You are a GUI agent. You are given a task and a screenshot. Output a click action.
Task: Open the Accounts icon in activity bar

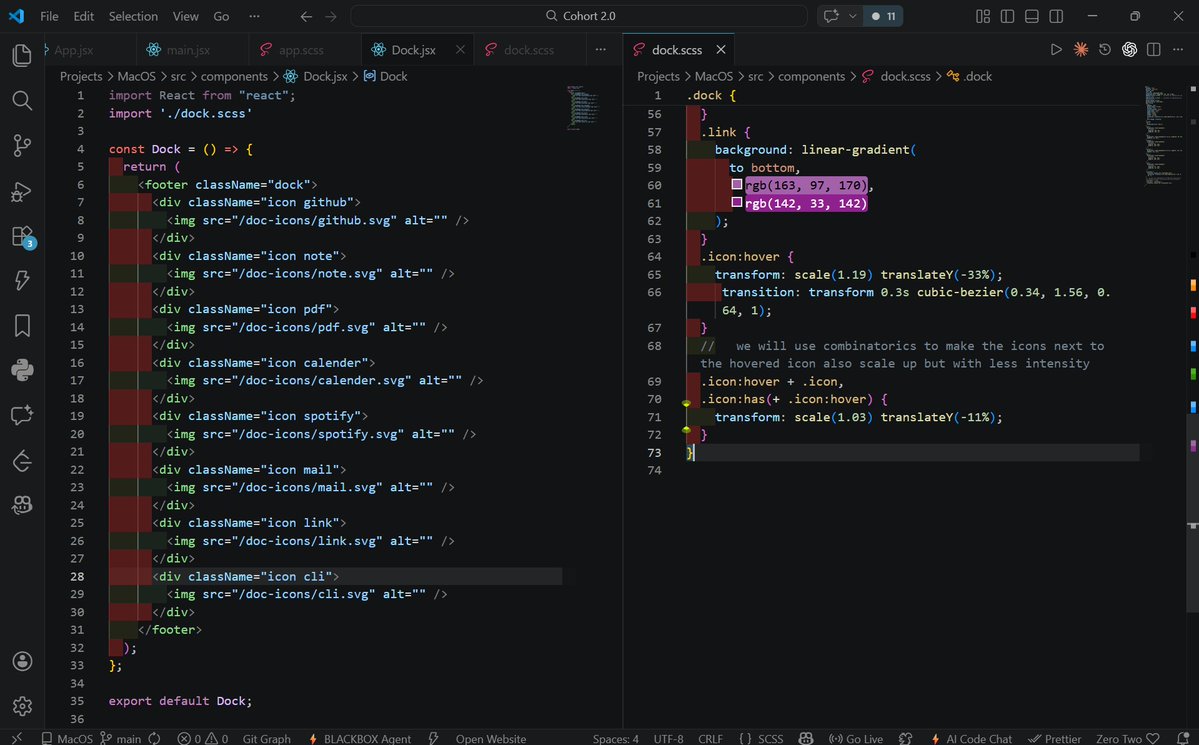[22, 661]
